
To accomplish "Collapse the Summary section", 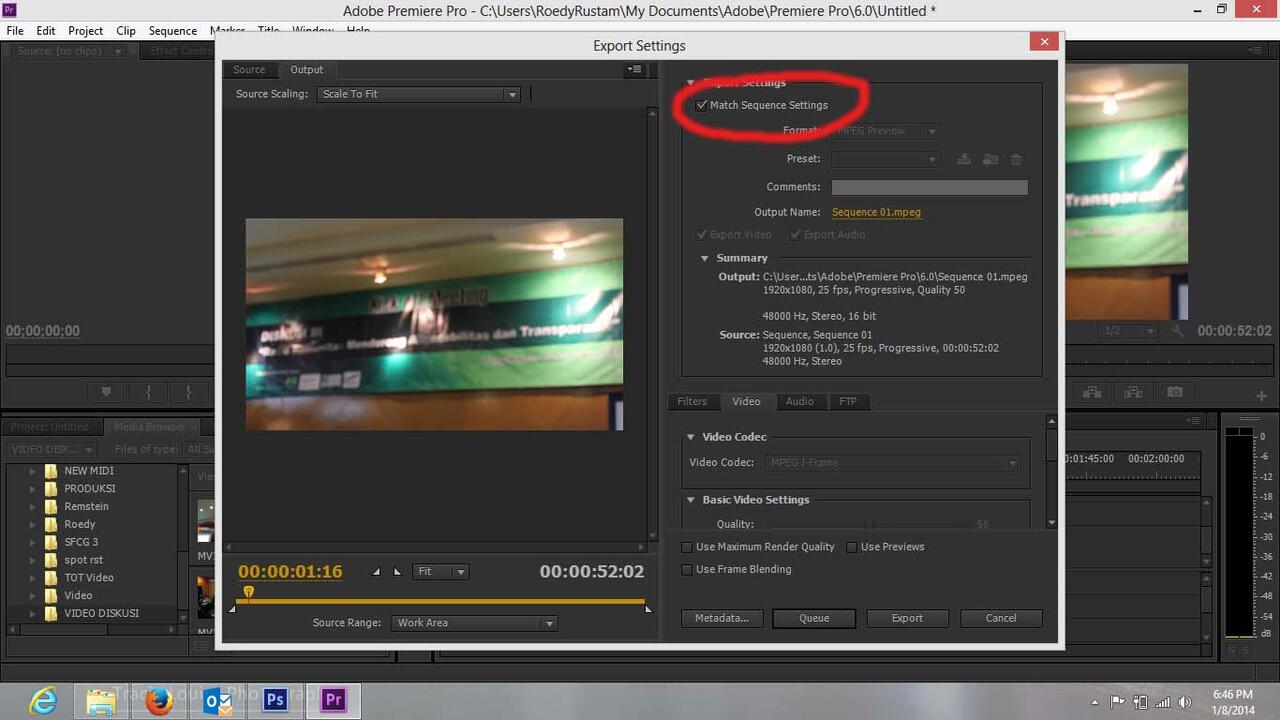I will (x=704, y=258).
